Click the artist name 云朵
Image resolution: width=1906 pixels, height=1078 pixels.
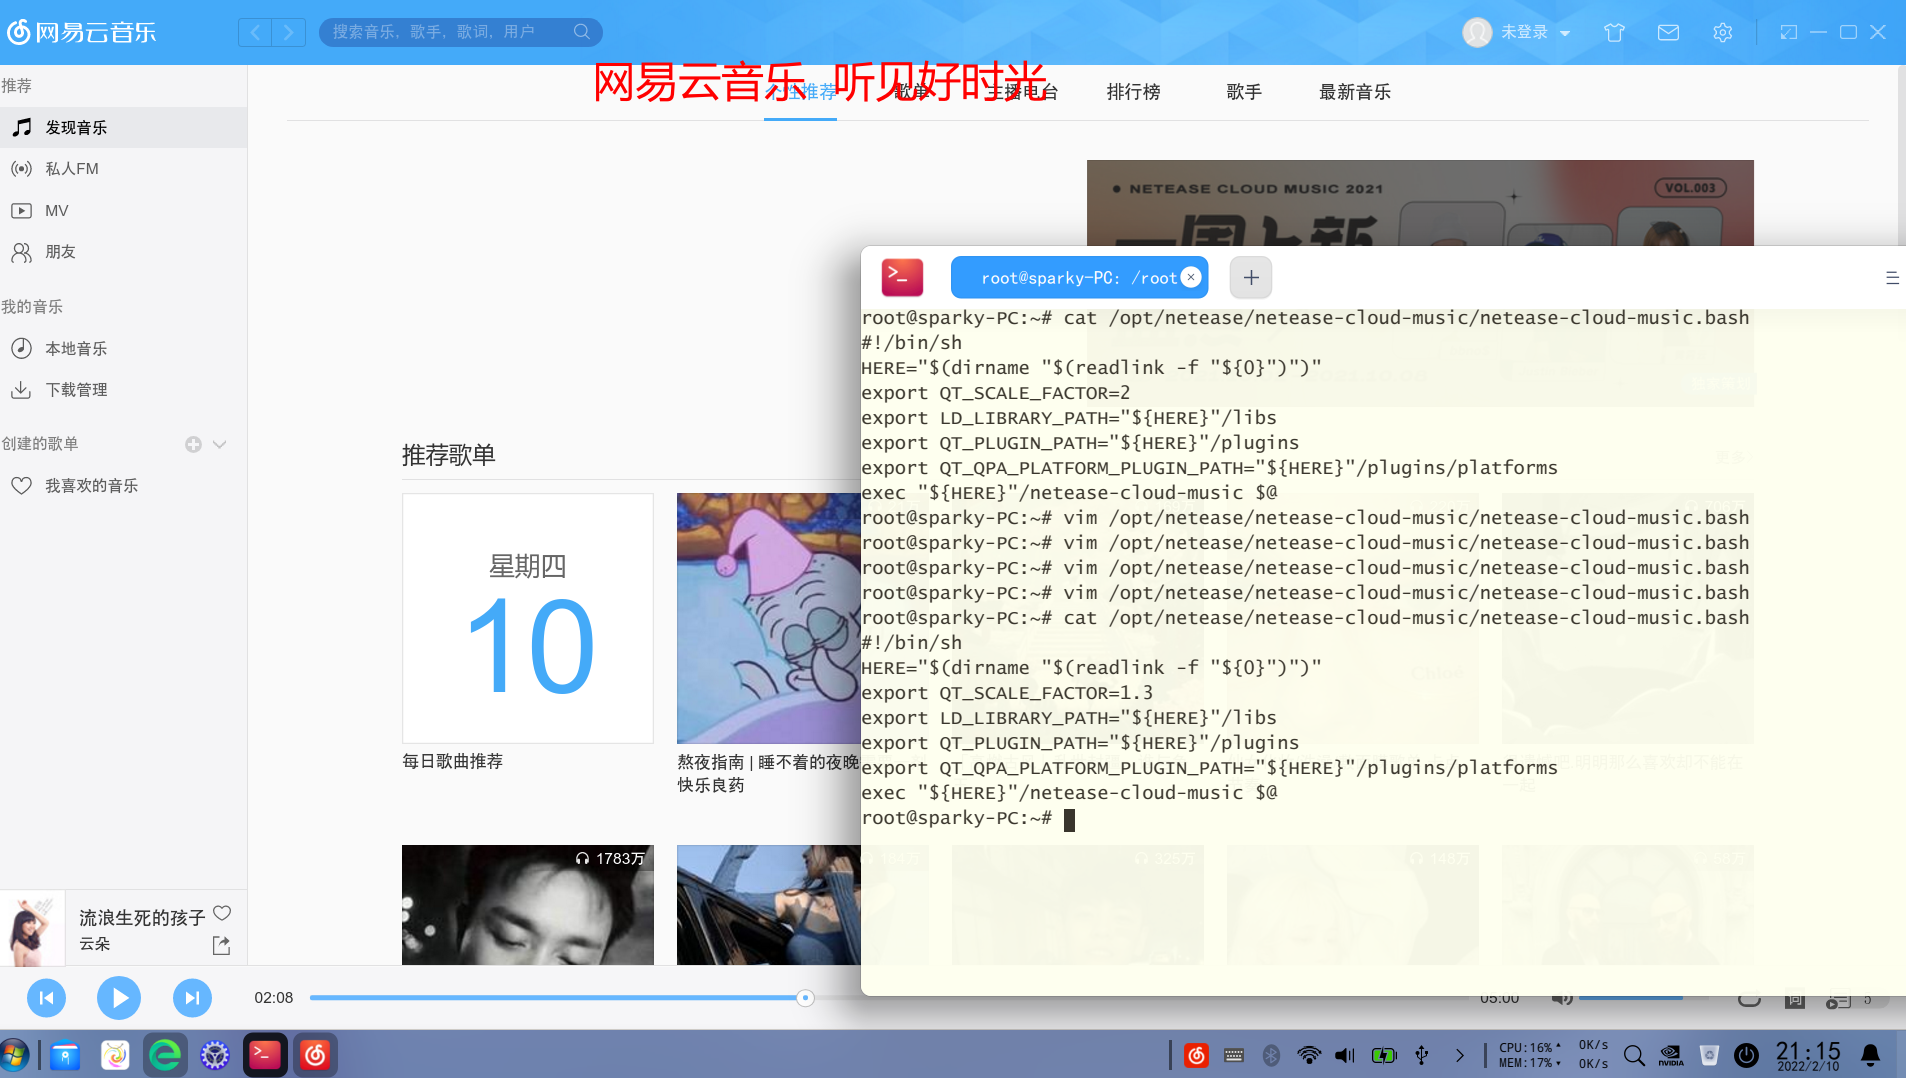click(95, 944)
